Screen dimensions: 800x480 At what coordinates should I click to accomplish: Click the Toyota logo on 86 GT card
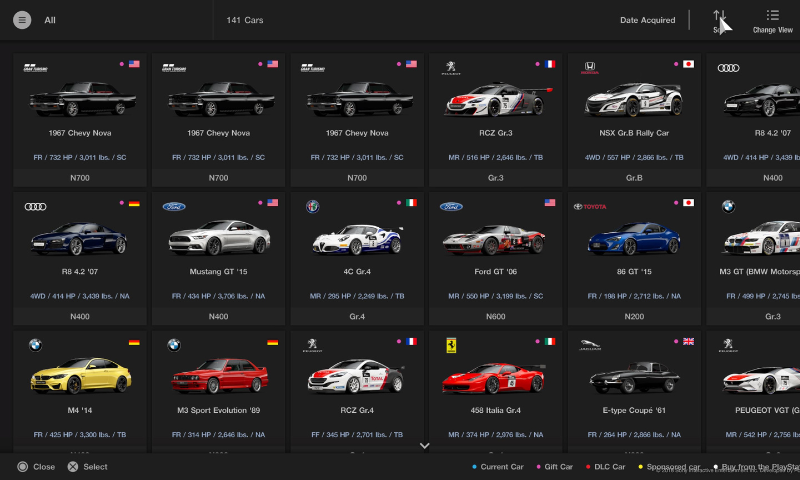coord(590,207)
